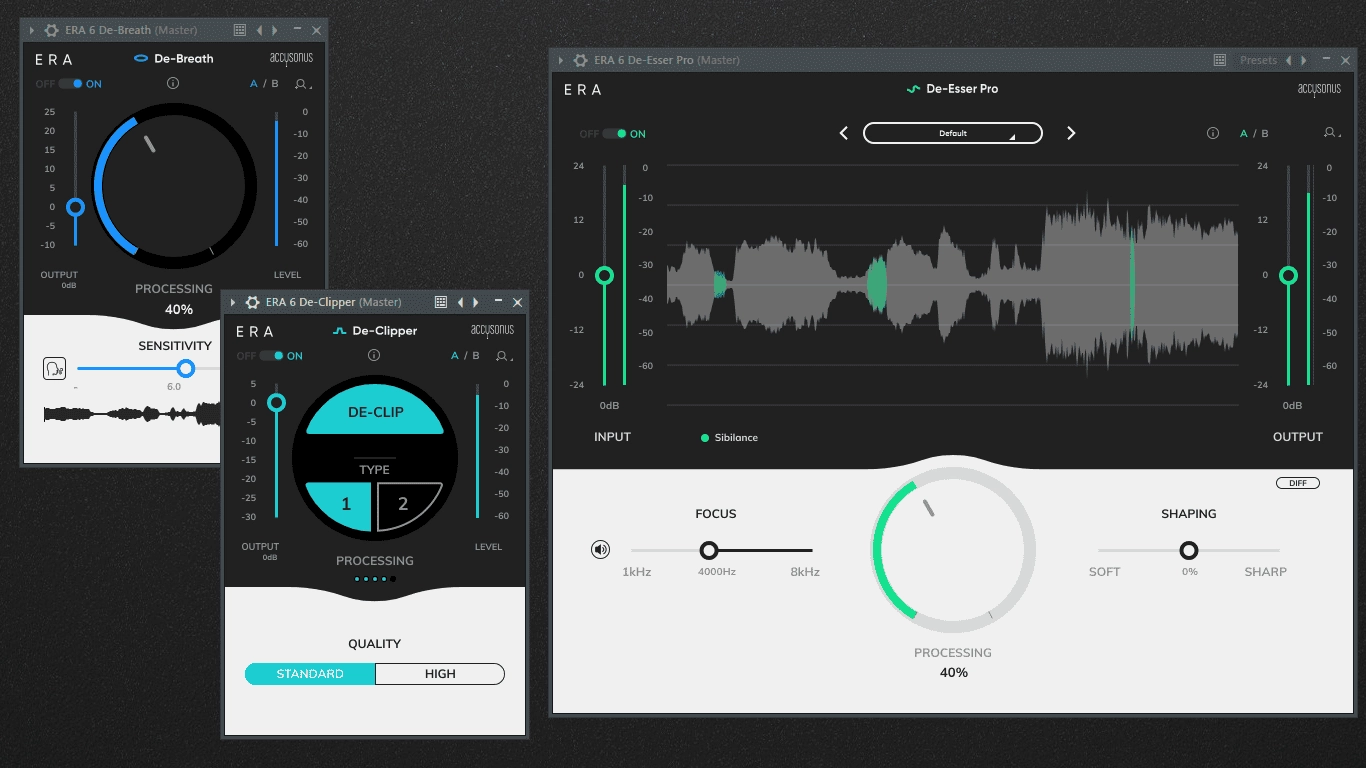
Task: Select next preset with right chevron near Default
Action: point(1071,133)
